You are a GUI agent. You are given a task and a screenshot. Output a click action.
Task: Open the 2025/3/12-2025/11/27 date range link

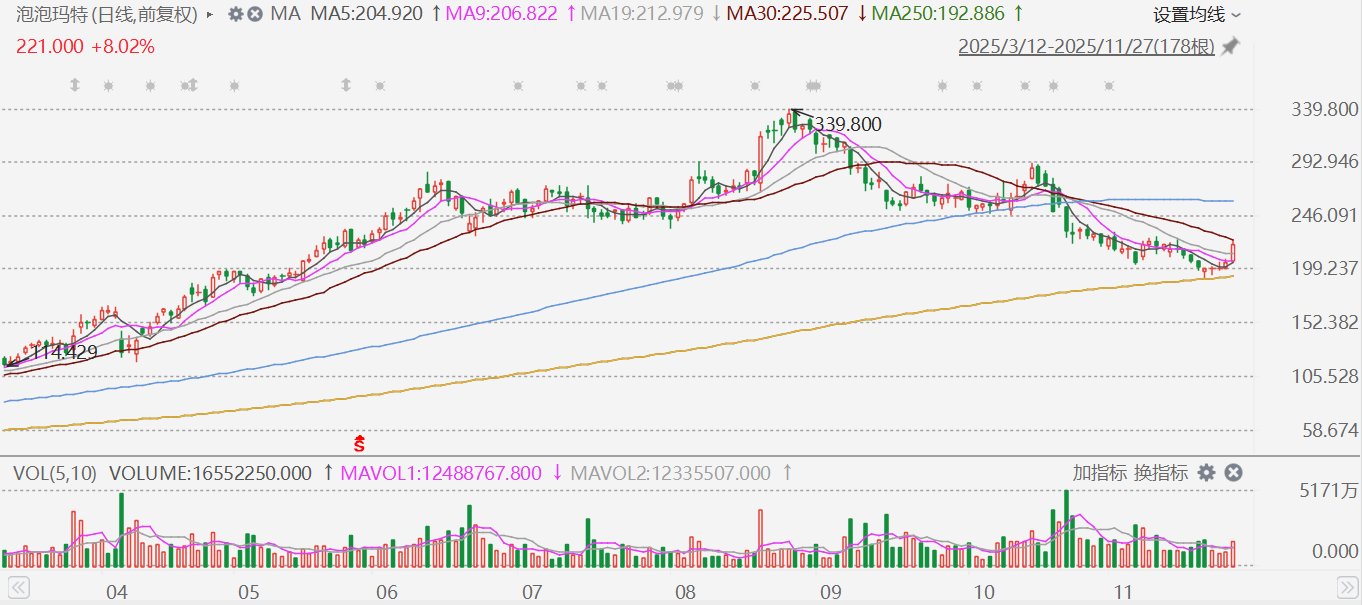point(1086,47)
